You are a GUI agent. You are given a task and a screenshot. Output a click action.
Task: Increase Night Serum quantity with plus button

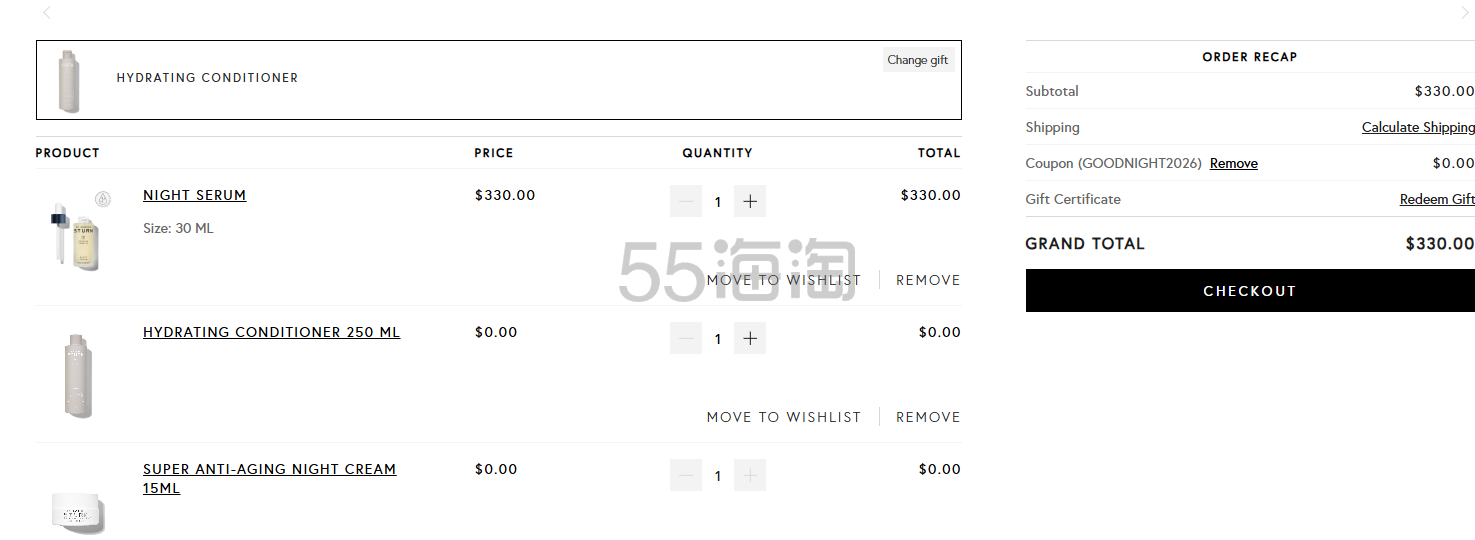click(750, 201)
